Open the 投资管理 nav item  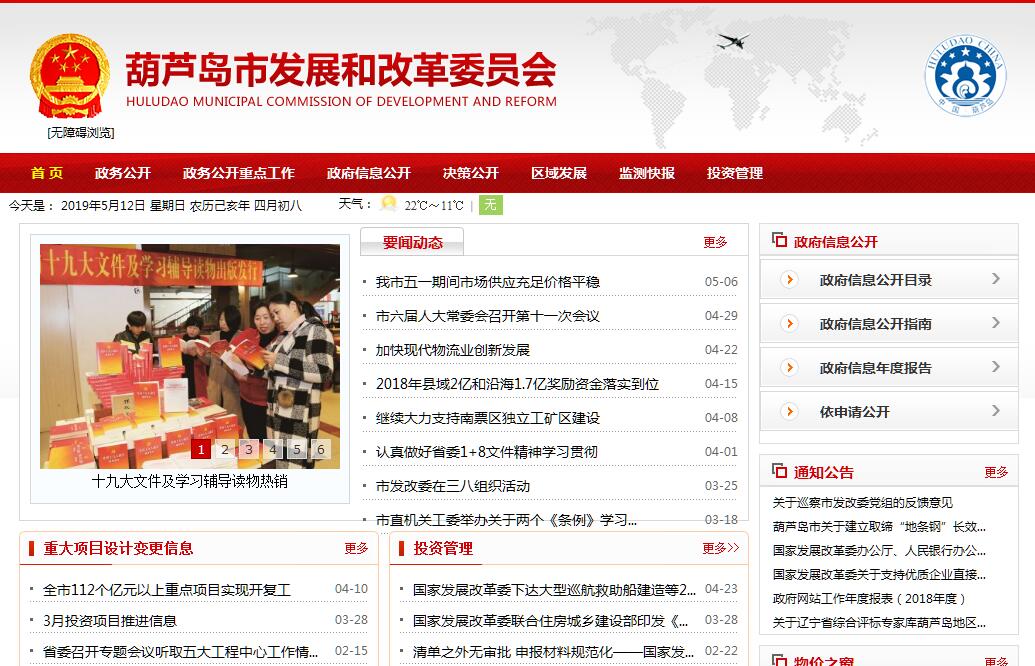tap(735, 173)
